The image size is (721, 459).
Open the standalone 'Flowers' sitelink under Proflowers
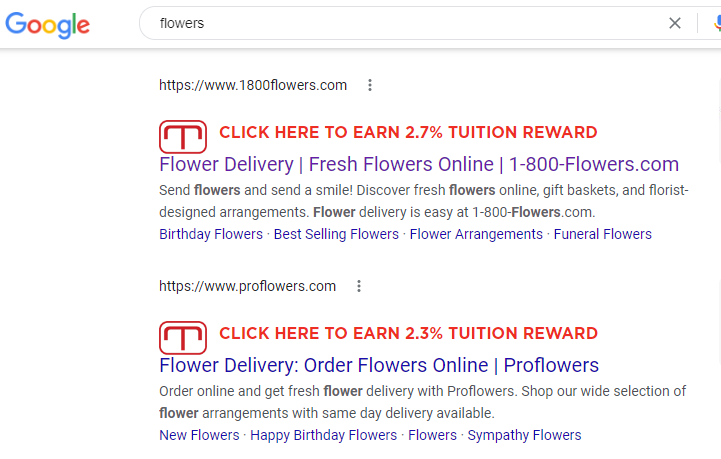[x=432, y=435]
